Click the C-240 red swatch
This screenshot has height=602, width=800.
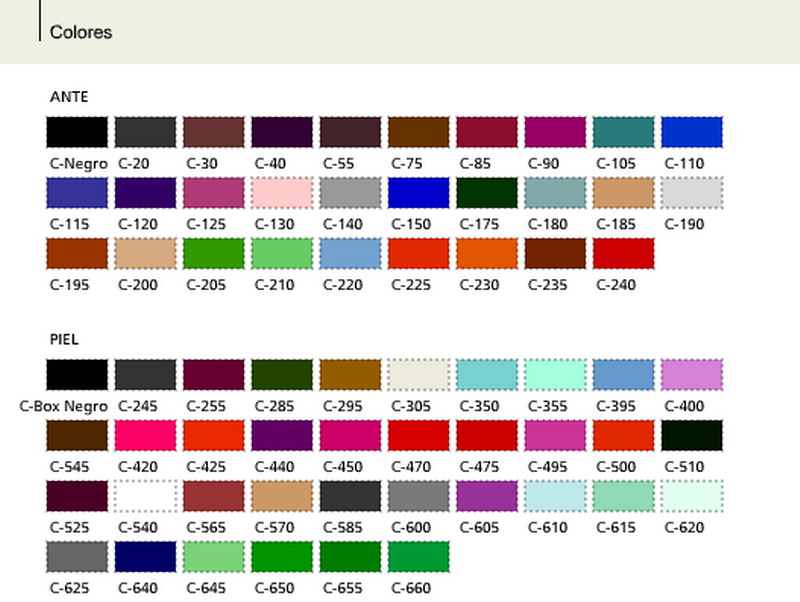point(623,254)
